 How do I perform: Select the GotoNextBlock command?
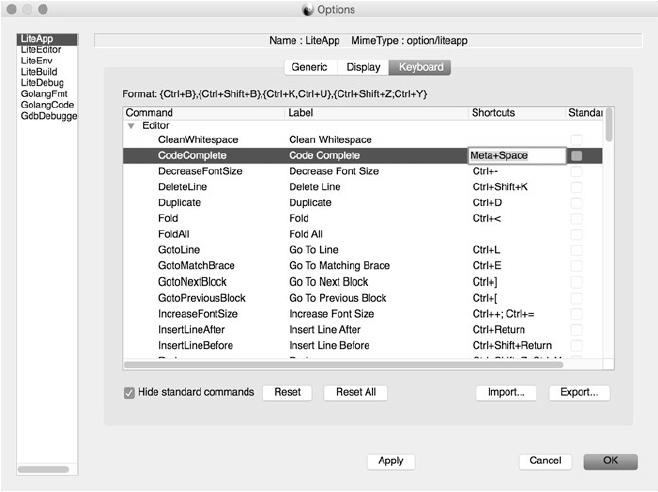[x=192, y=282]
